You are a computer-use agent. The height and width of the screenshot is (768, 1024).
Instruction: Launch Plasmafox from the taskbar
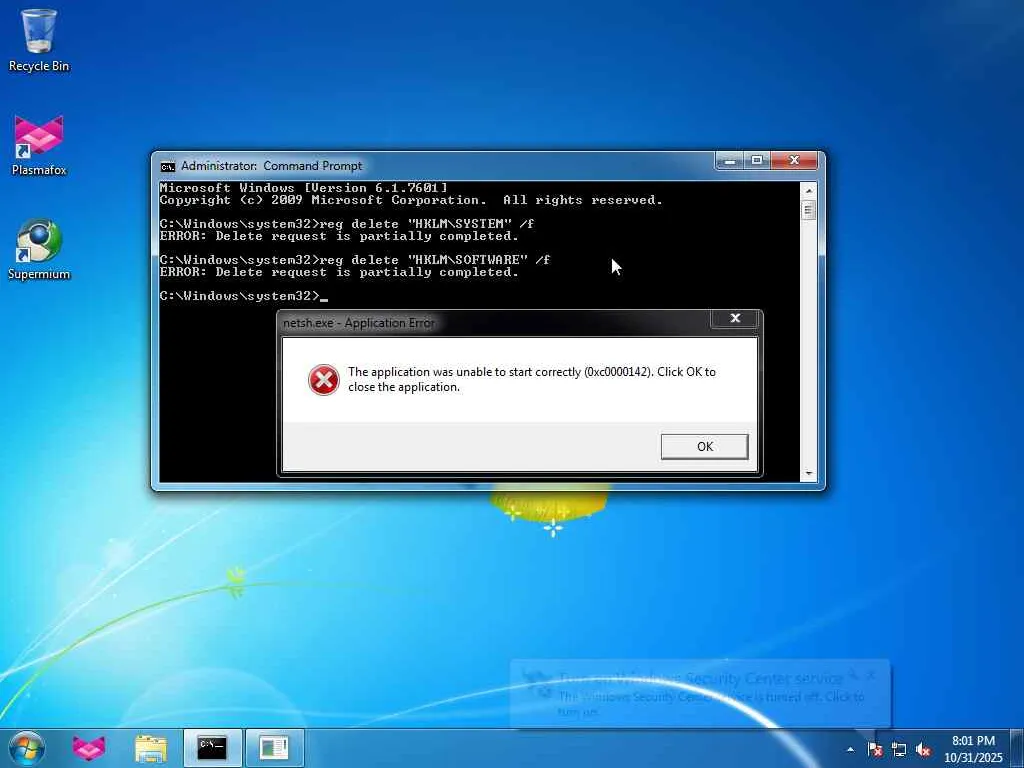[89, 748]
